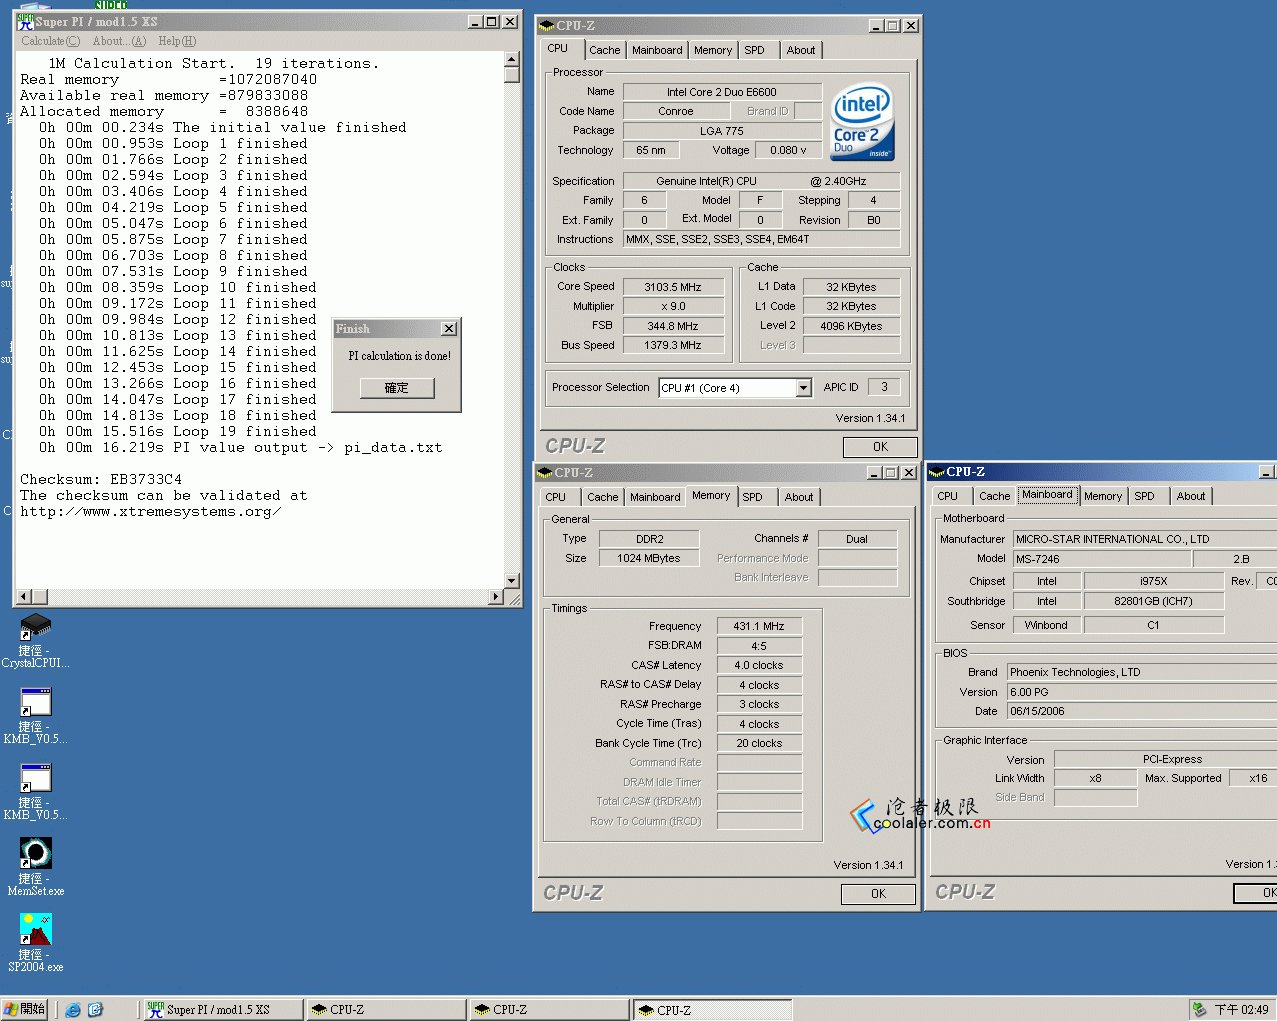Switch to second CPU-Z taskbar button

coord(549,1010)
